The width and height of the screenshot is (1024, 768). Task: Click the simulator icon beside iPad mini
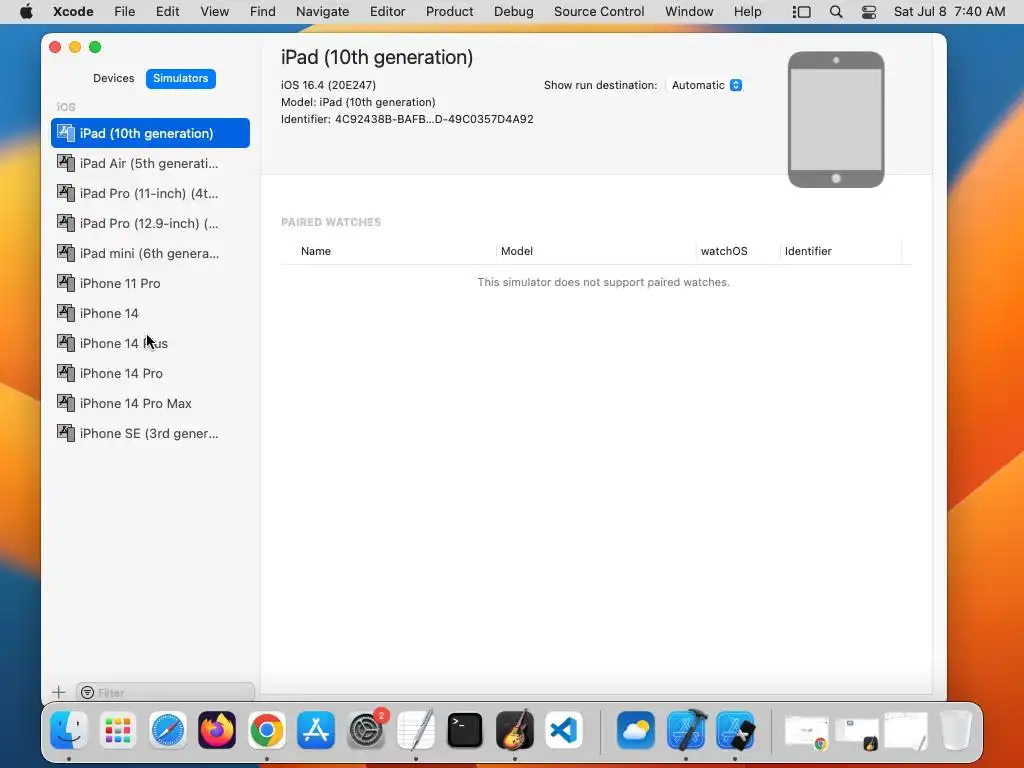click(66, 253)
